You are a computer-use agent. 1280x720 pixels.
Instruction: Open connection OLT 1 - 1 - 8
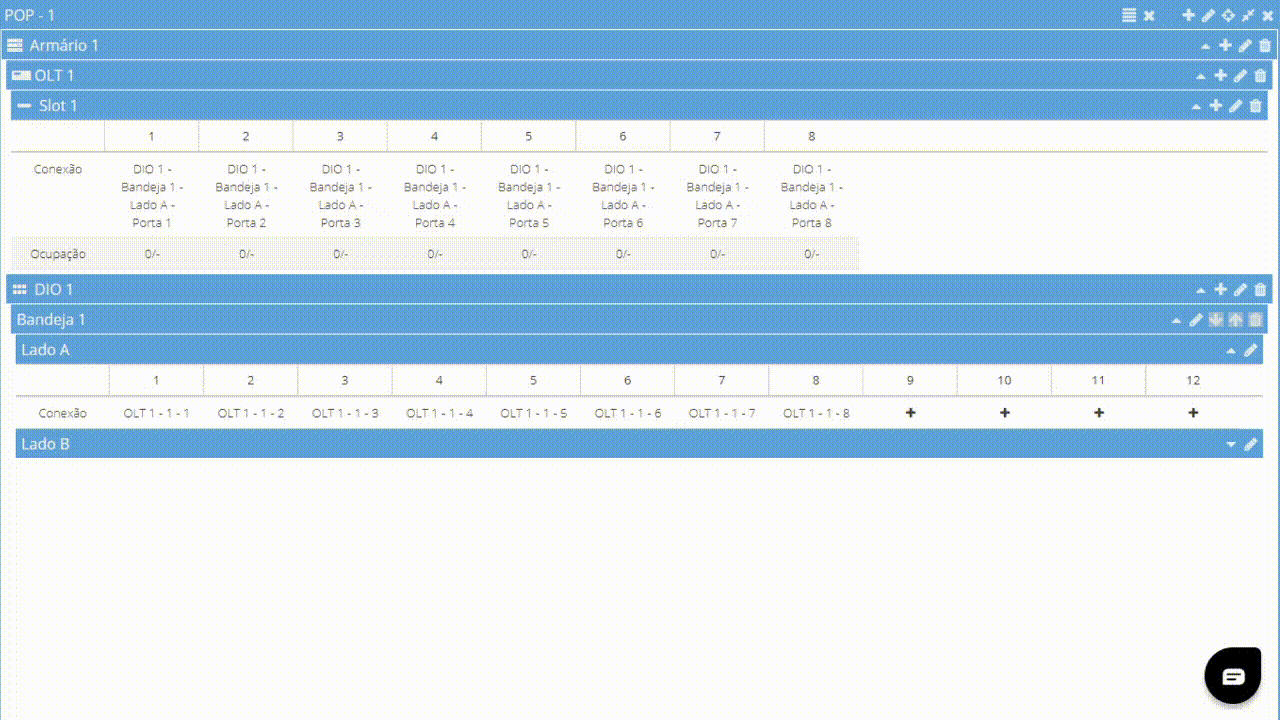(x=816, y=413)
